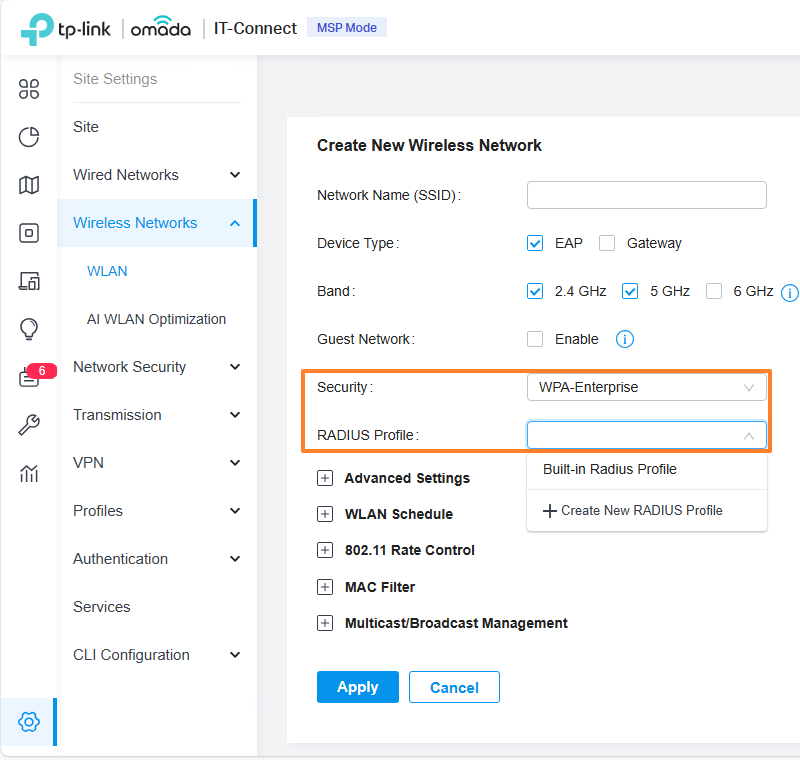
Task: Uncheck the EAP device type checkbox
Action: (x=535, y=243)
